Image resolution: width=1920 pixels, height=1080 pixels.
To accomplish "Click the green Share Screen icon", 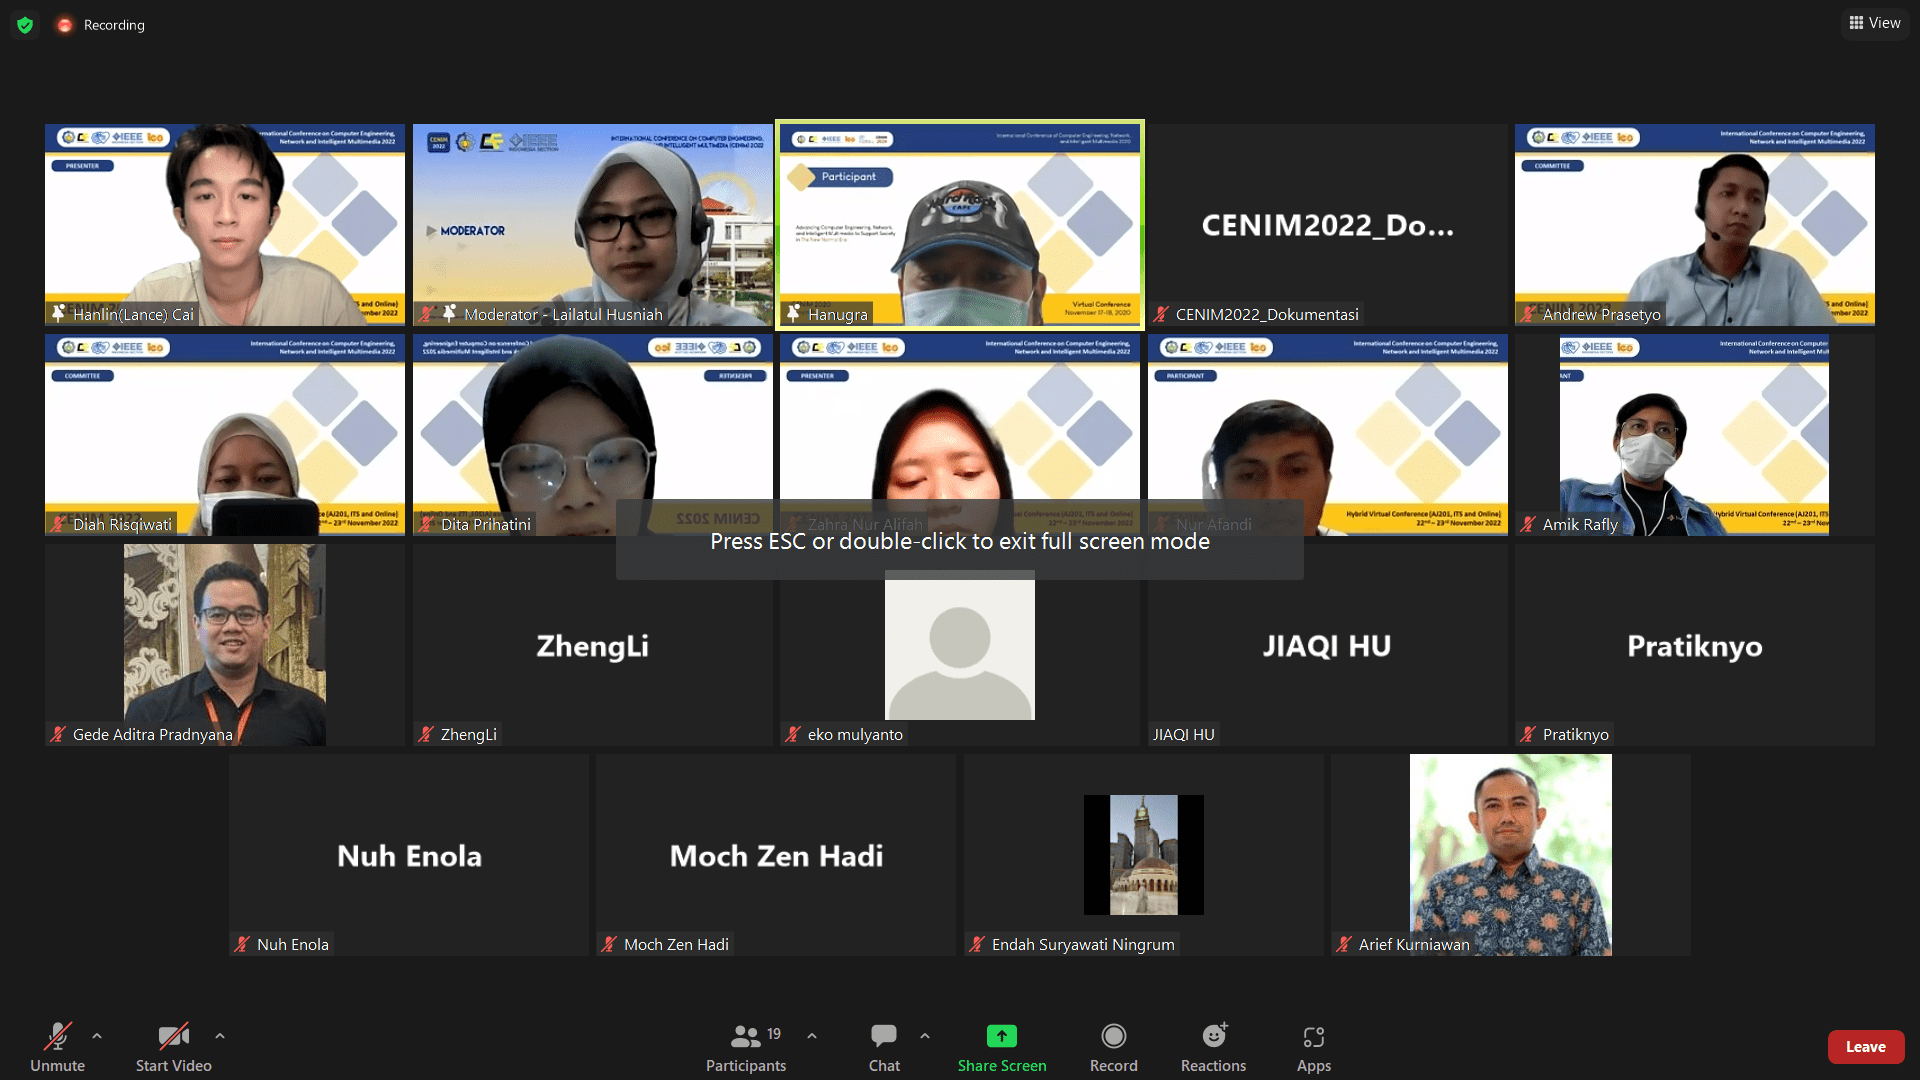I will point(1001,1037).
